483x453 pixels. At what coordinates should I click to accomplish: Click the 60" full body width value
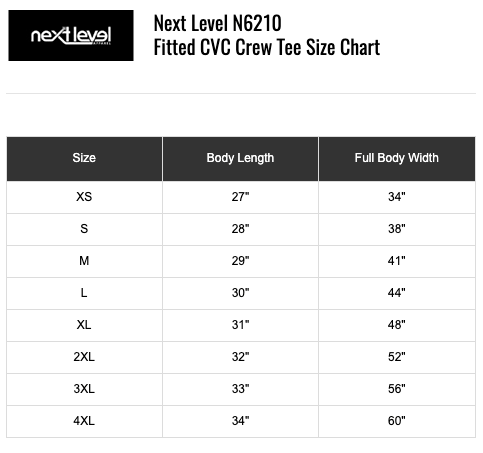[397, 421]
